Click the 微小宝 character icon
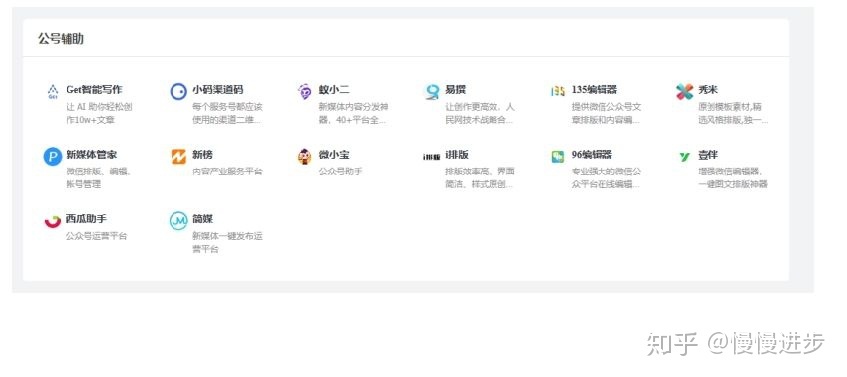Screen dimensions: 847x377 click(x=305, y=157)
